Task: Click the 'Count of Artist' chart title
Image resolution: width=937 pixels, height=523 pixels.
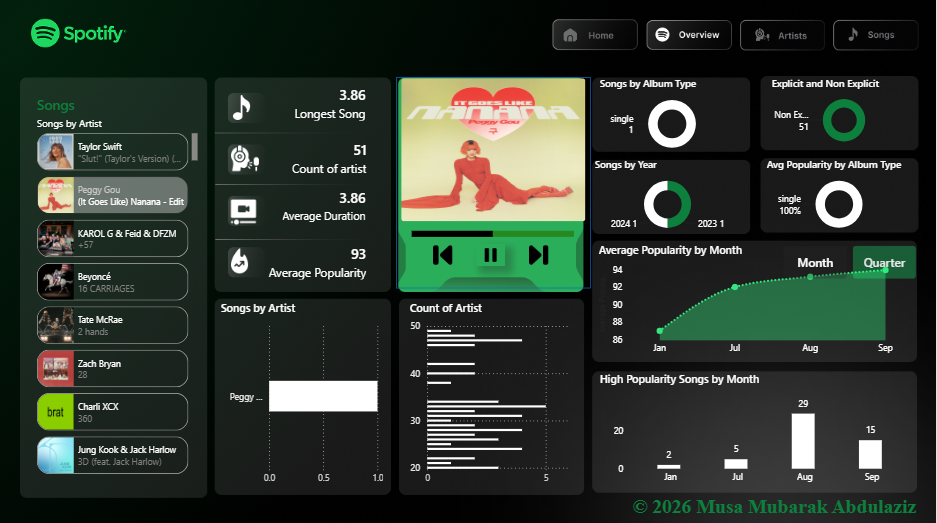Action: pos(446,308)
